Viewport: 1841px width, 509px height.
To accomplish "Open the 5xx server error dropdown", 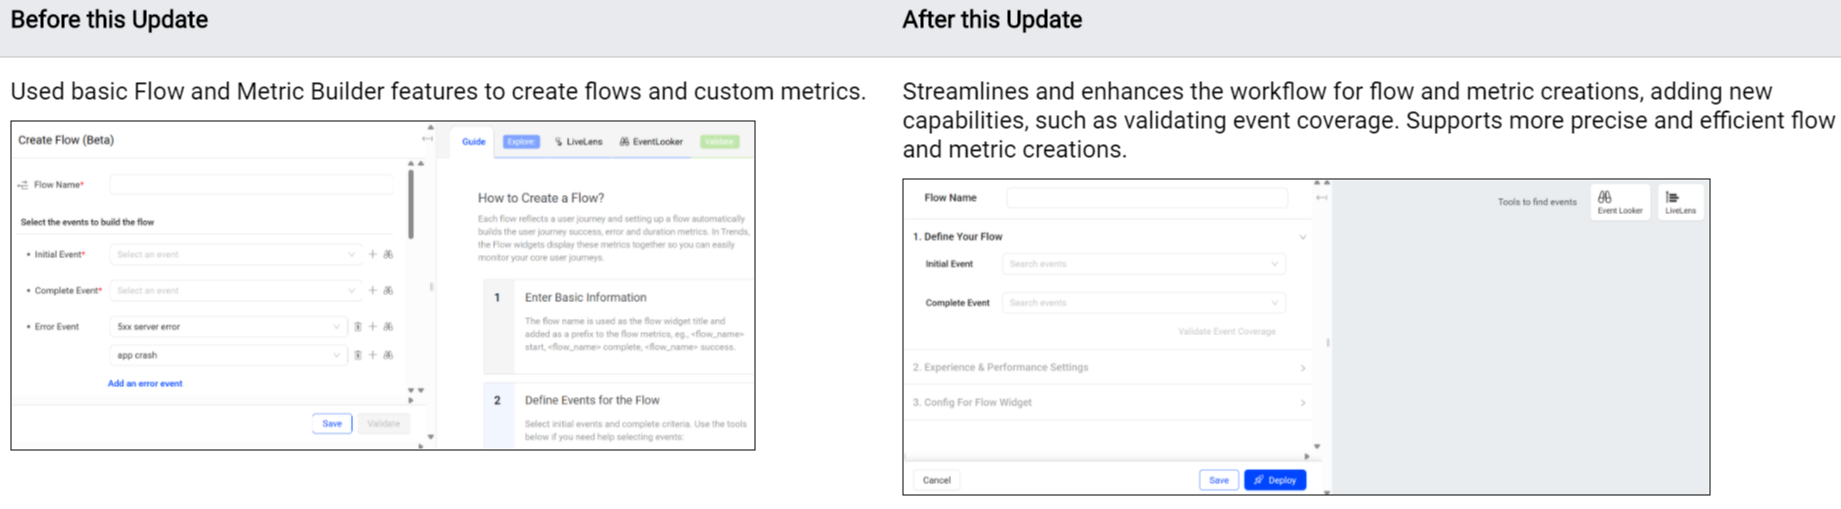I will click(227, 327).
